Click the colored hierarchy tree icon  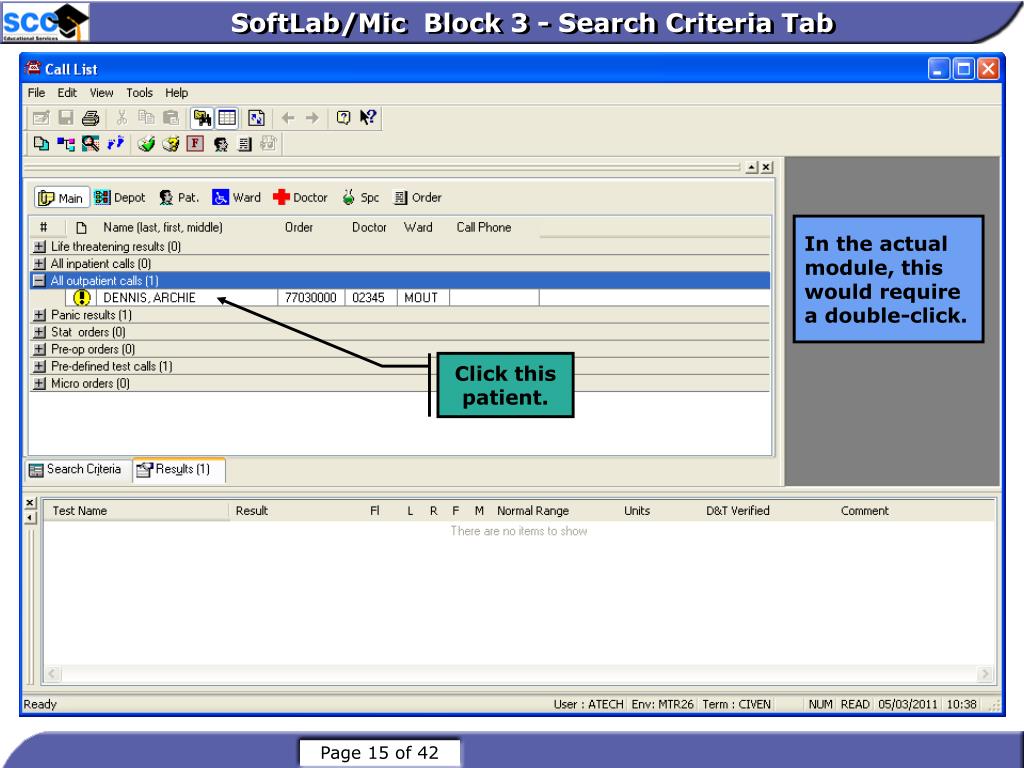[65, 144]
